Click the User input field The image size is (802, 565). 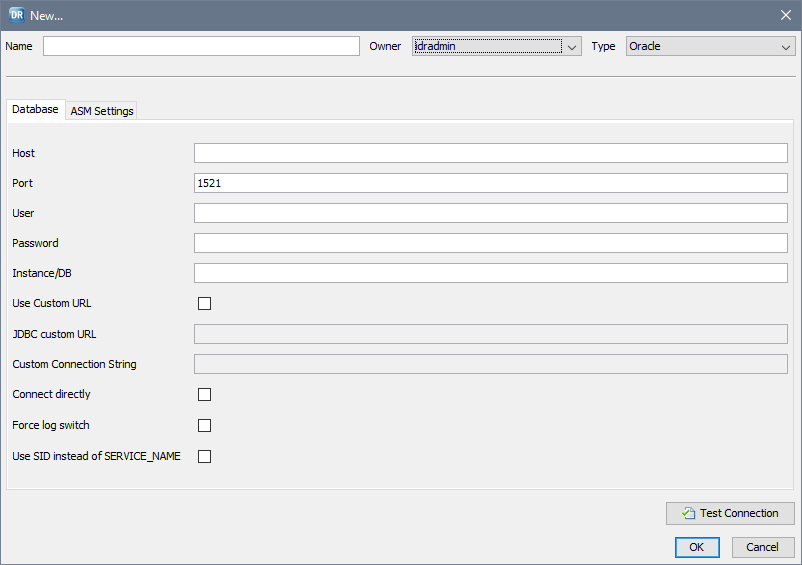[x=490, y=213]
